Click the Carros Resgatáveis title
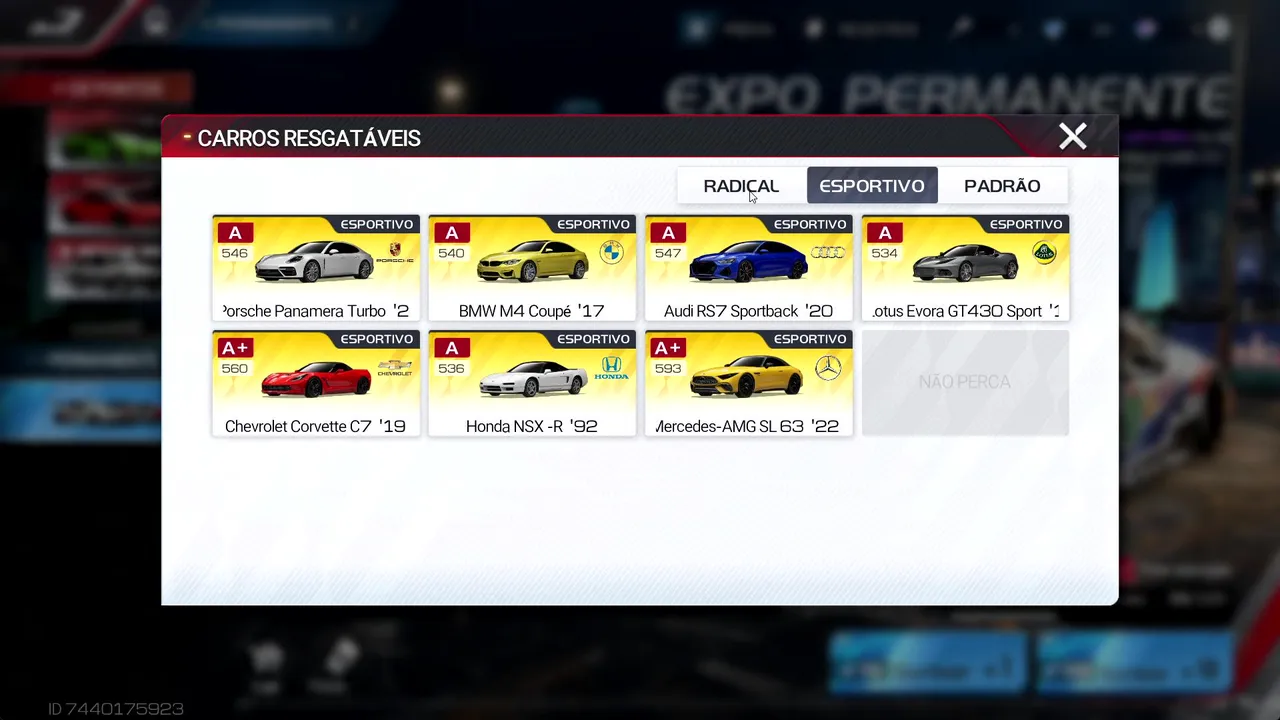The image size is (1280, 720). coord(309,139)
